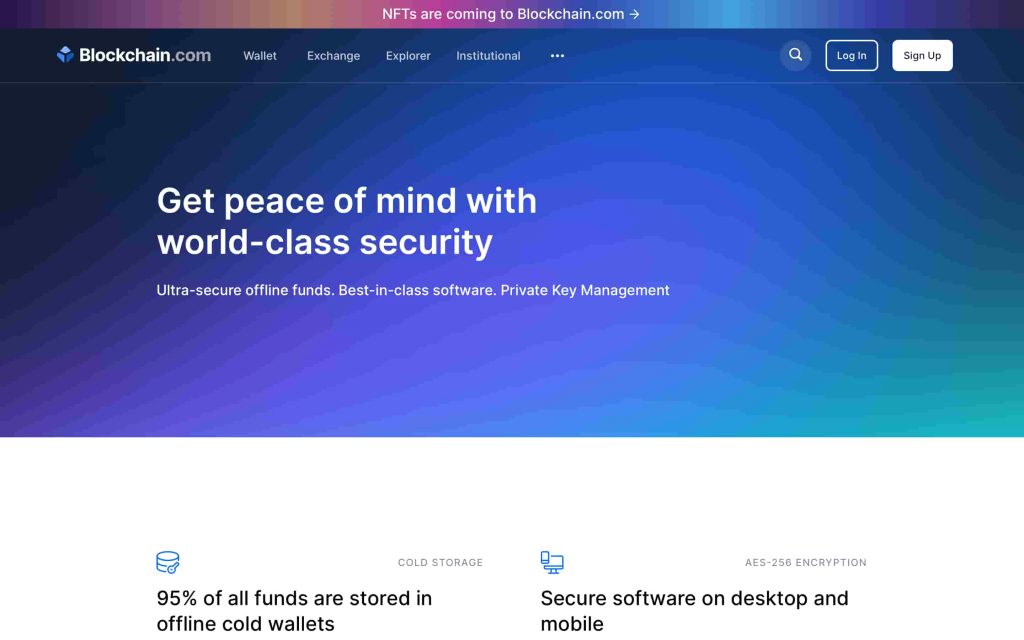Open the Institutional page from navigation

click(488, 56)
